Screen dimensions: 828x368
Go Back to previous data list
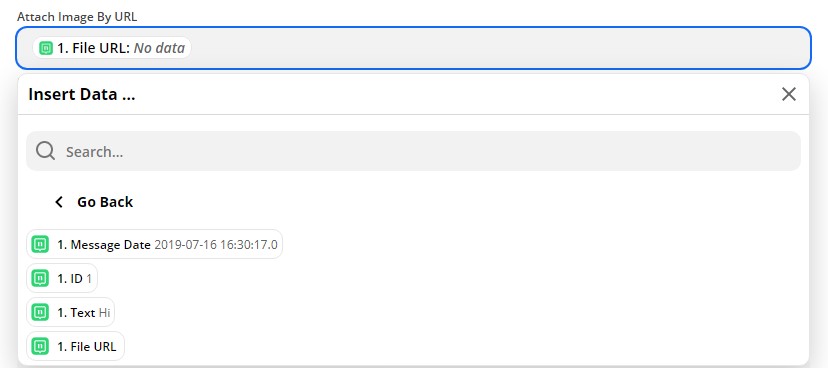pos(94,202)
